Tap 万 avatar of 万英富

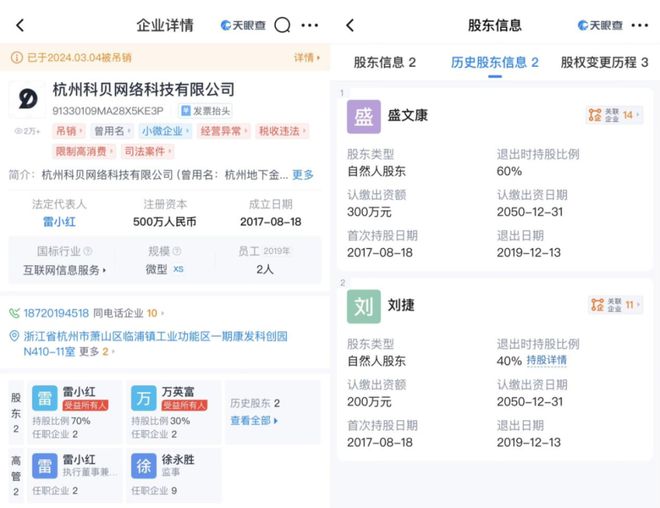pyautogui.click(x=144, y=398)
